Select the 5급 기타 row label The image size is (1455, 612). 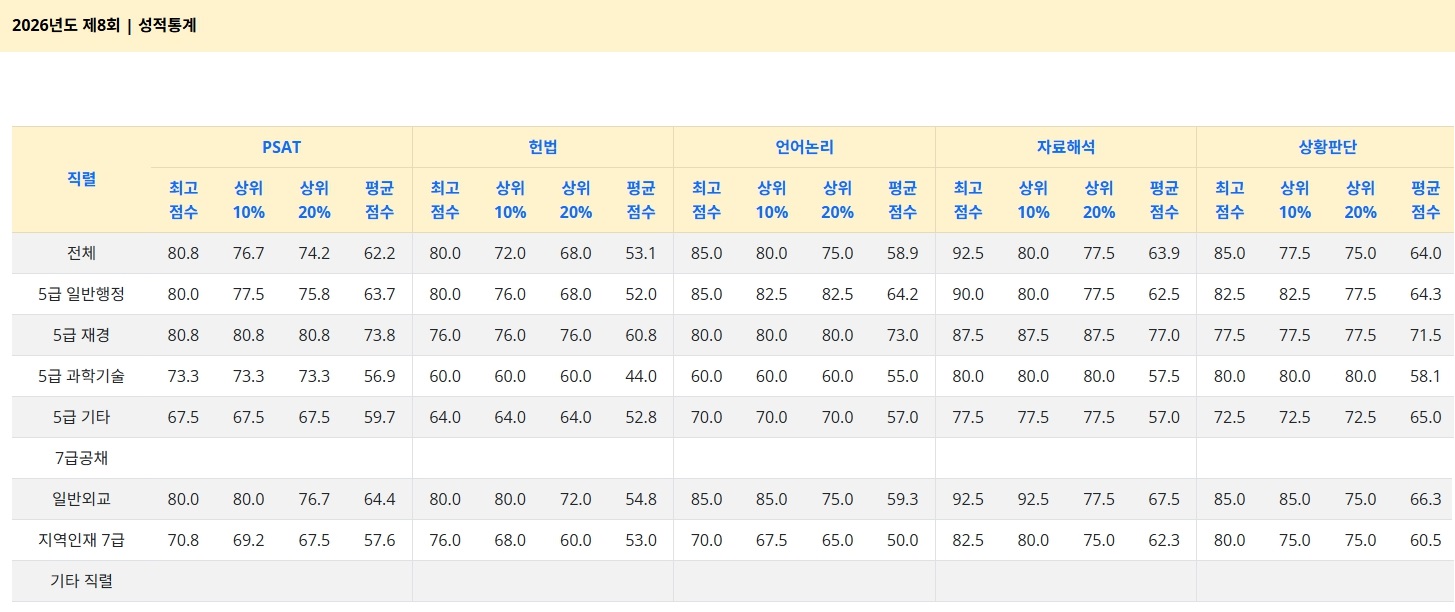[x=81, y=417]
